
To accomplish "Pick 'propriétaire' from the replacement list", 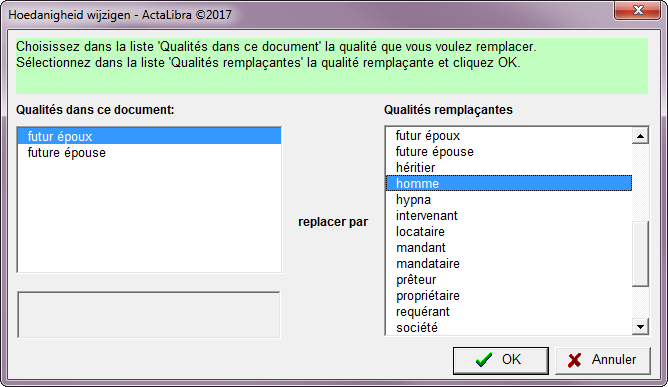I will point(509,295).
